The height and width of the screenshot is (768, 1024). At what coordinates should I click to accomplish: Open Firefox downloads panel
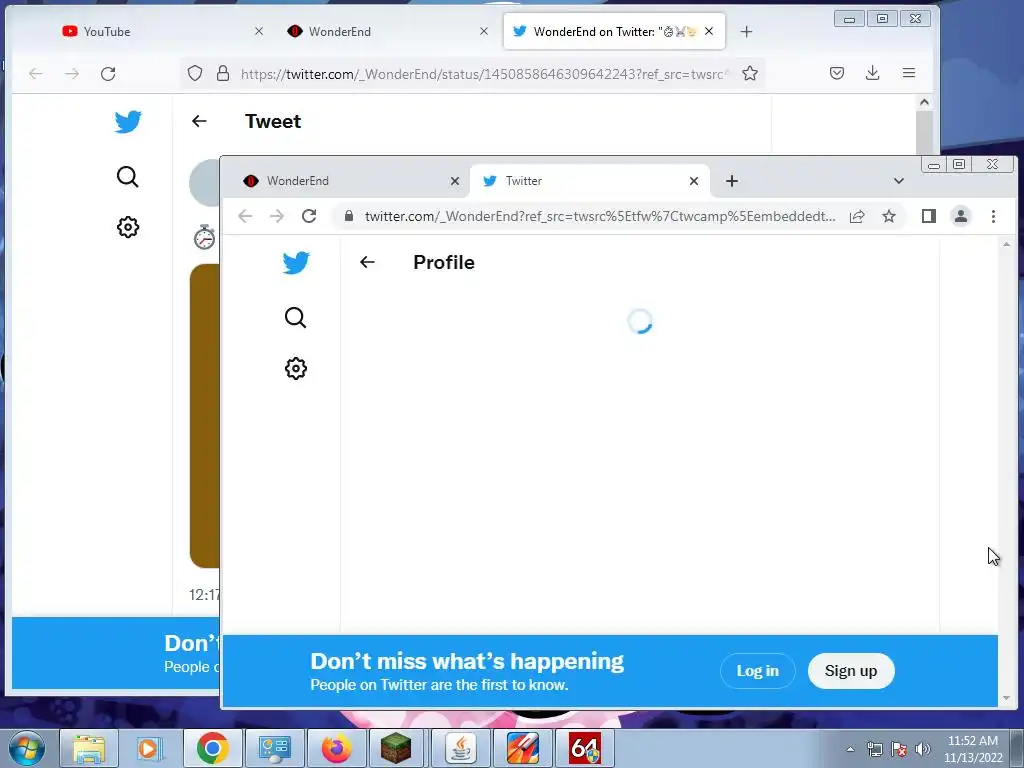coord(872,73)
